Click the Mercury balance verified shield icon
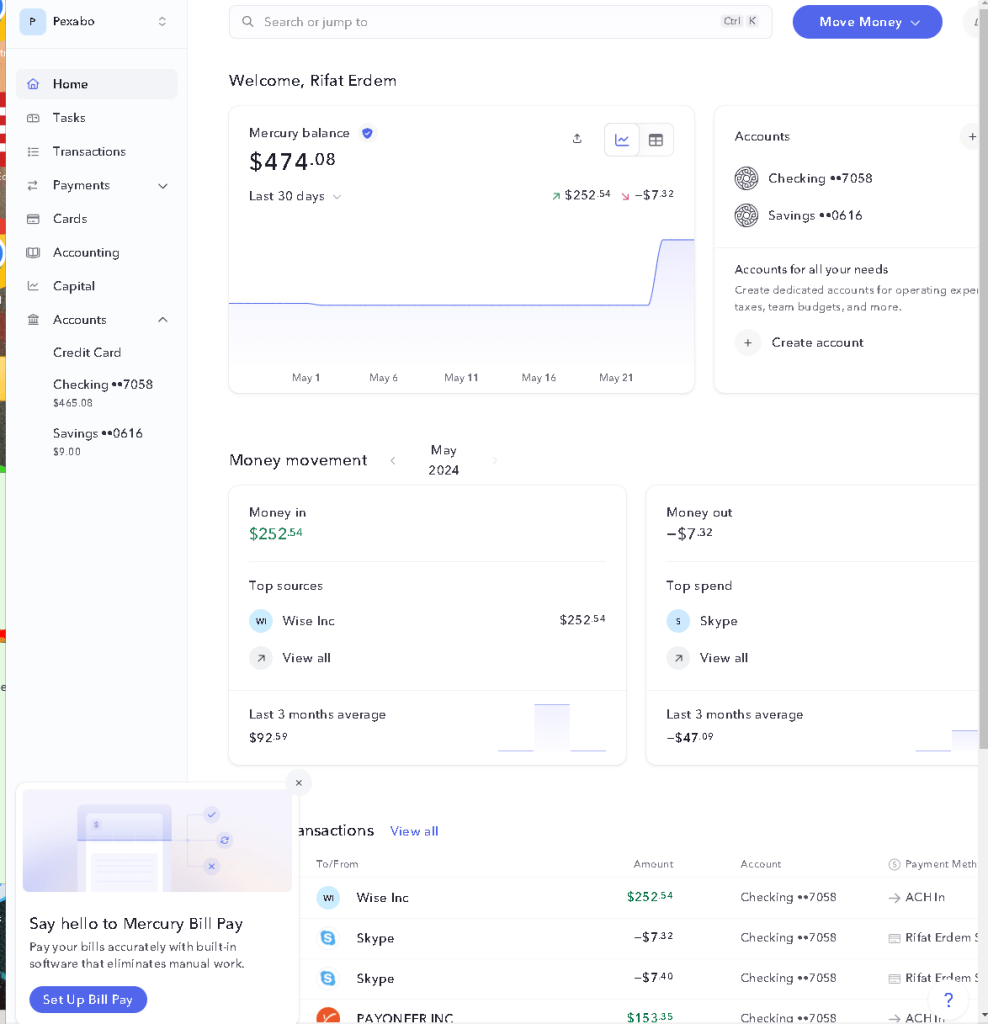 (368, 133)
